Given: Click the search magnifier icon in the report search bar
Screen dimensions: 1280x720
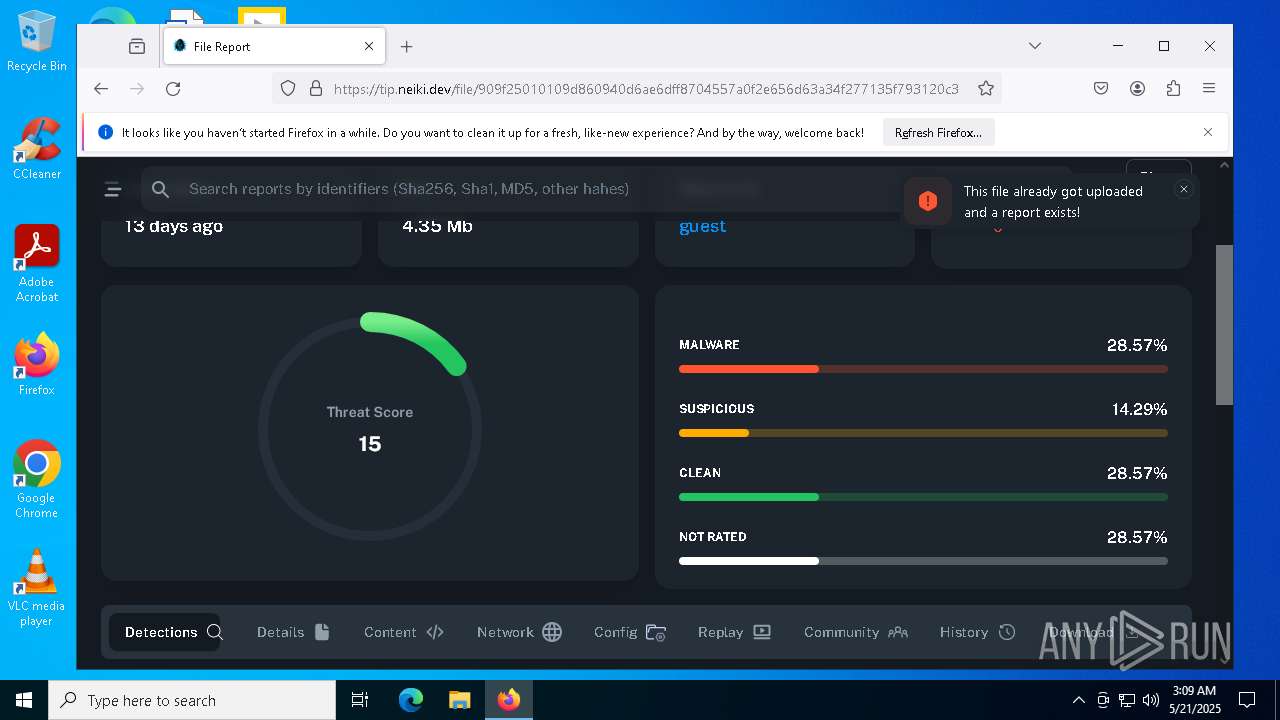Looking at the screenshot, I should [161, 189].
